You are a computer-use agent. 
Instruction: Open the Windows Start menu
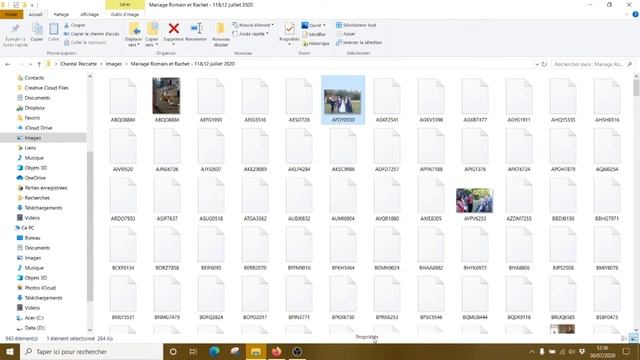(x=10, y=351)
